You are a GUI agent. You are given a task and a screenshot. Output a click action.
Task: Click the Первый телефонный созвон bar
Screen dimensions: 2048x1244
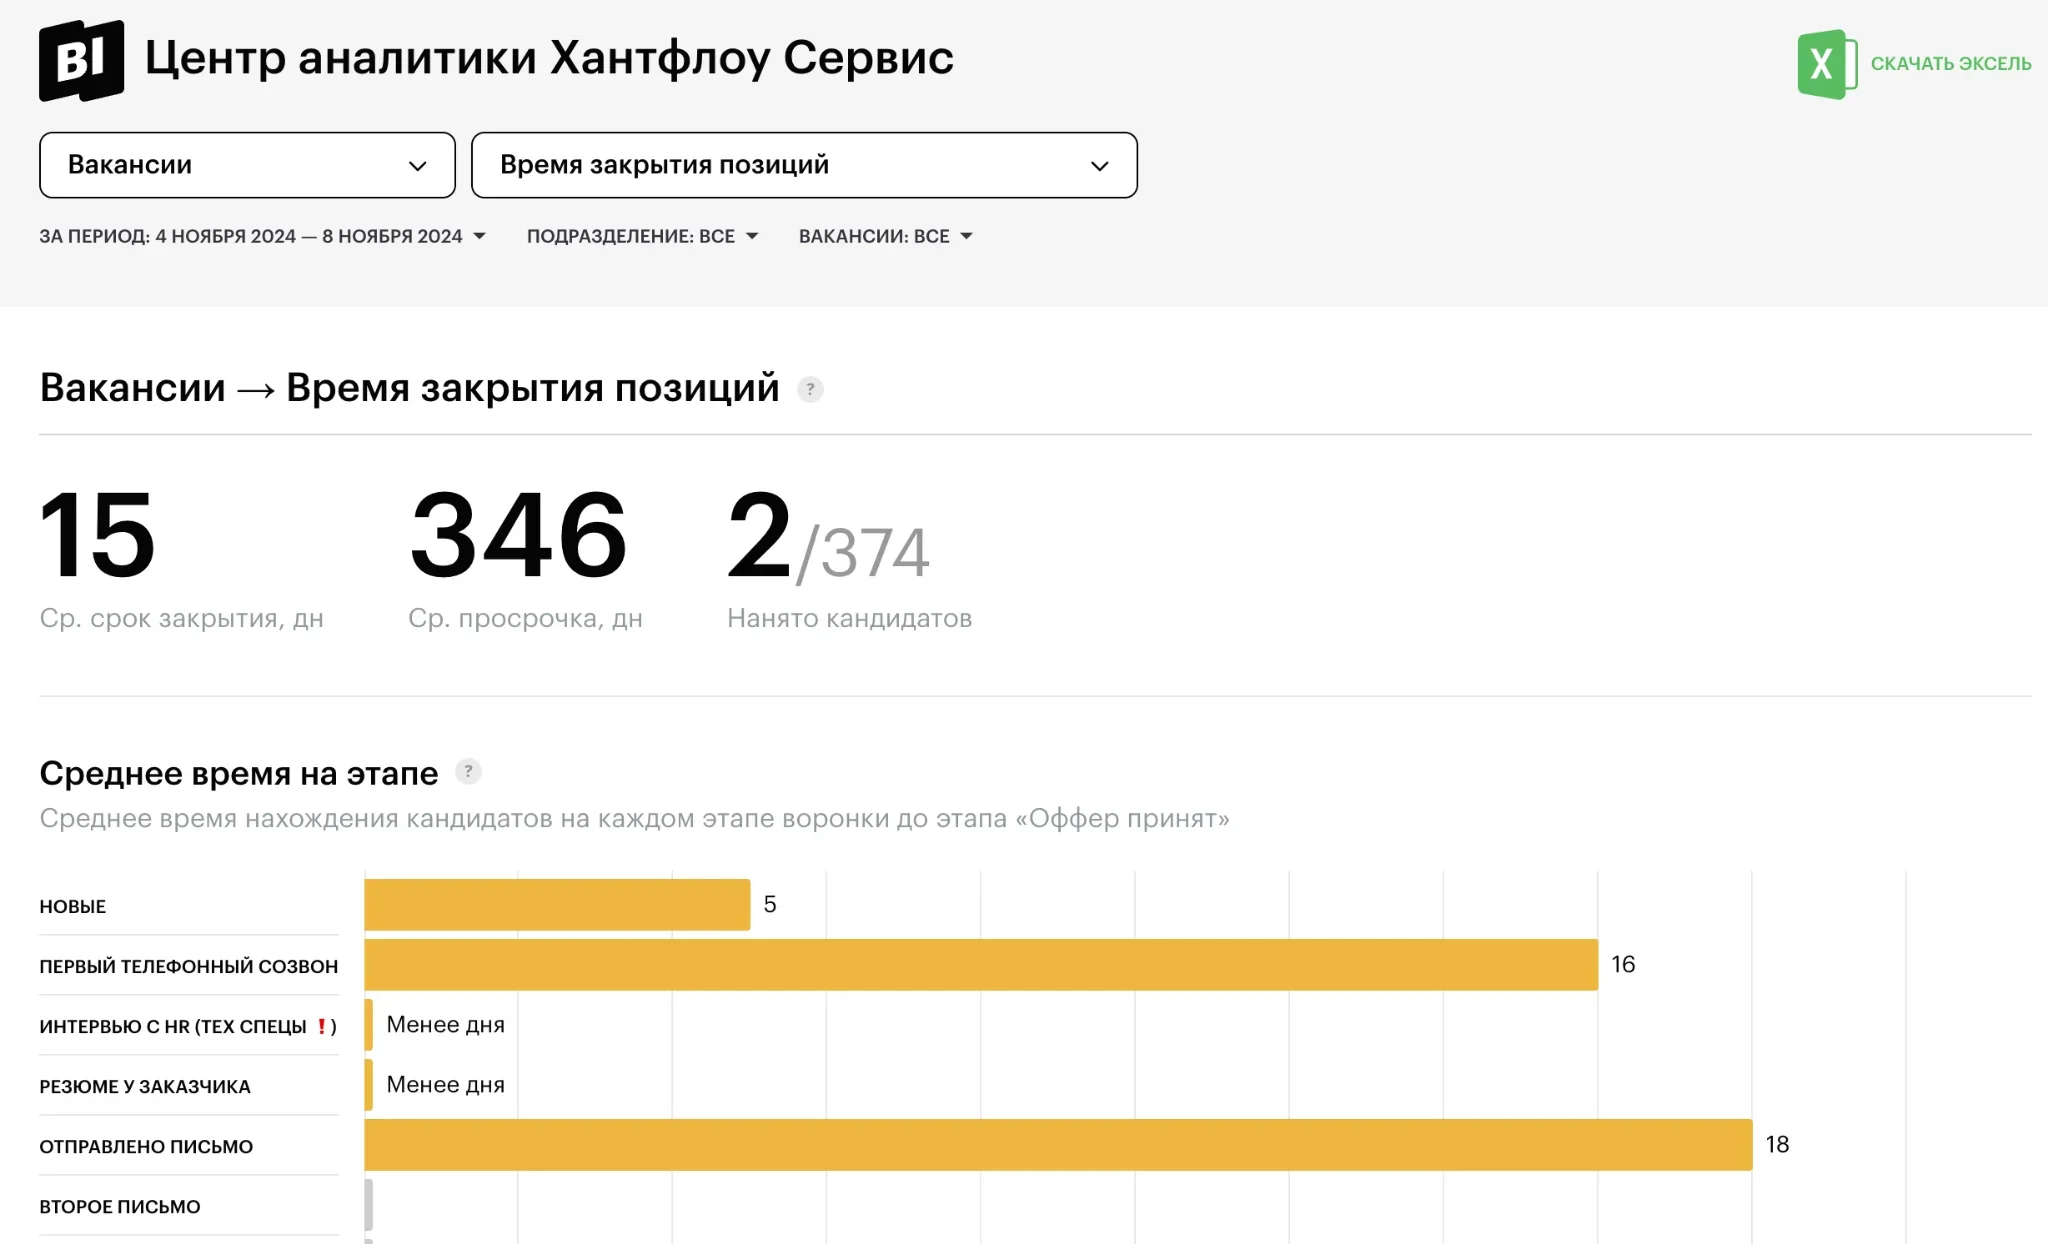980,965
